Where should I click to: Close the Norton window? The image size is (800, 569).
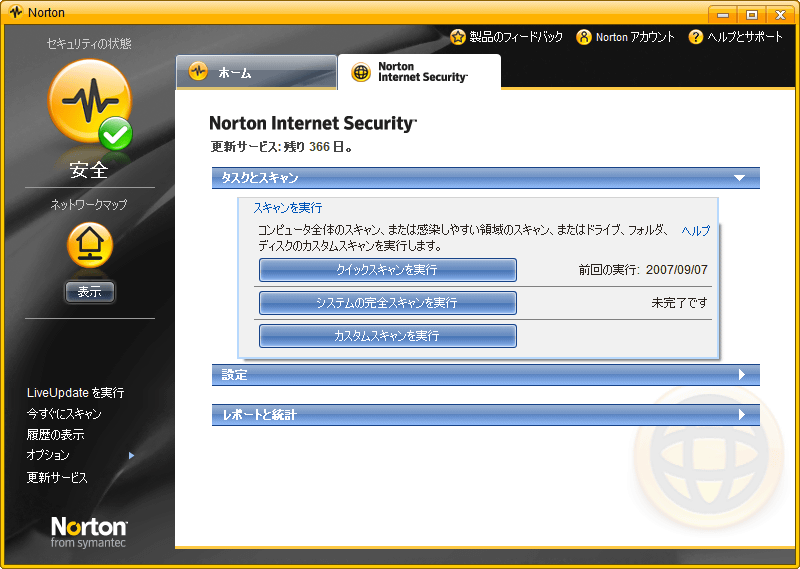click(780, 14)
